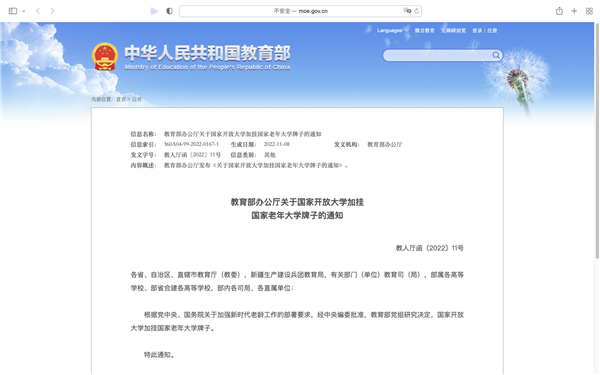The height and width of the screenshot is (375, 600).
Task: Open the Share menu
Action: coord(559,11)
